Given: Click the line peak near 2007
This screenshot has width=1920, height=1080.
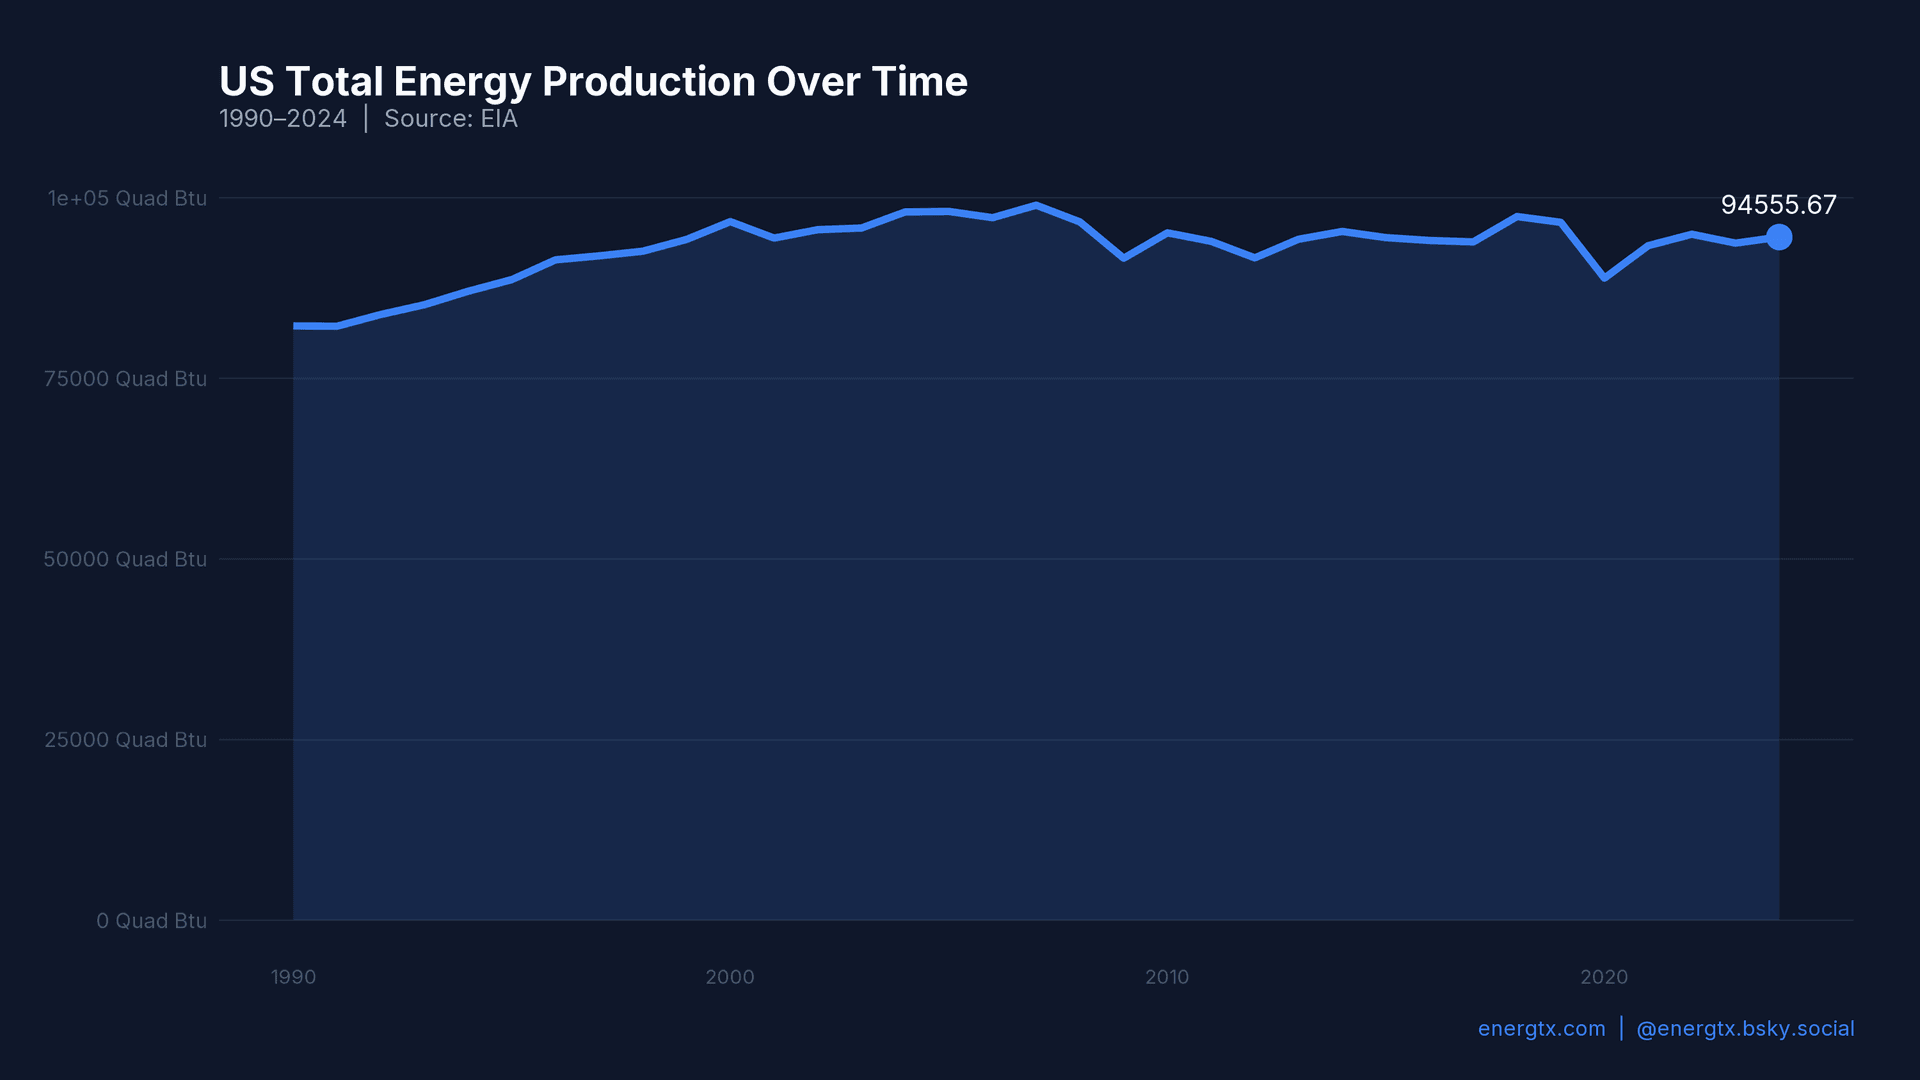Looking at the screenshot, I should 1037,205.
